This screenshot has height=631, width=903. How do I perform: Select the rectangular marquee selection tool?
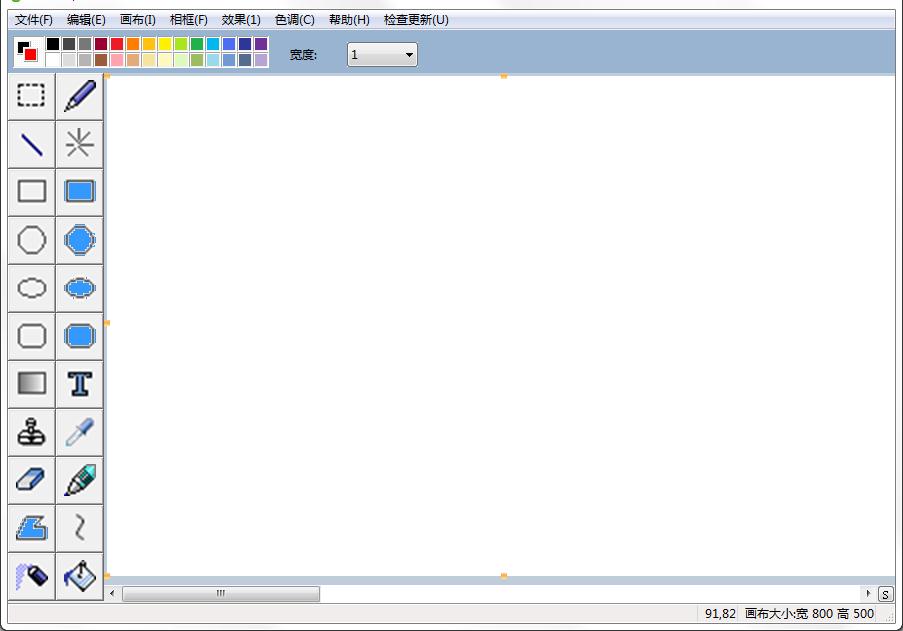pos(32,96)
